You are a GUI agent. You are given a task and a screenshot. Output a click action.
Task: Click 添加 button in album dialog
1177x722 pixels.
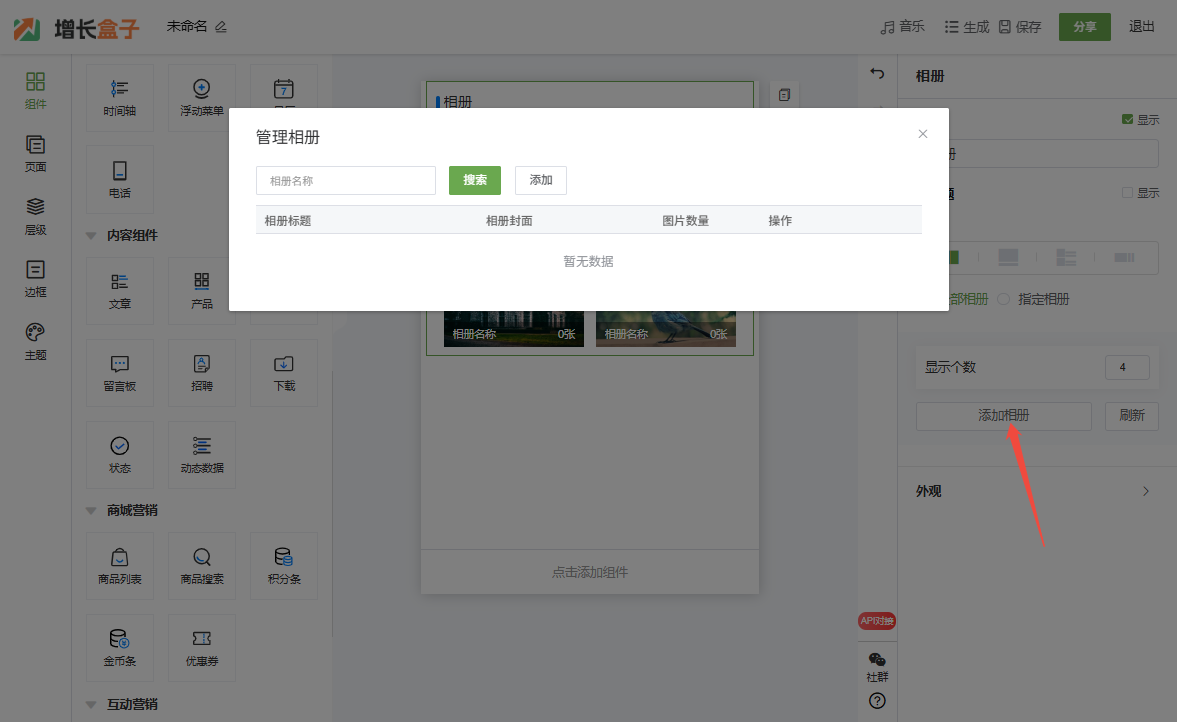click(x=541, y=180)
